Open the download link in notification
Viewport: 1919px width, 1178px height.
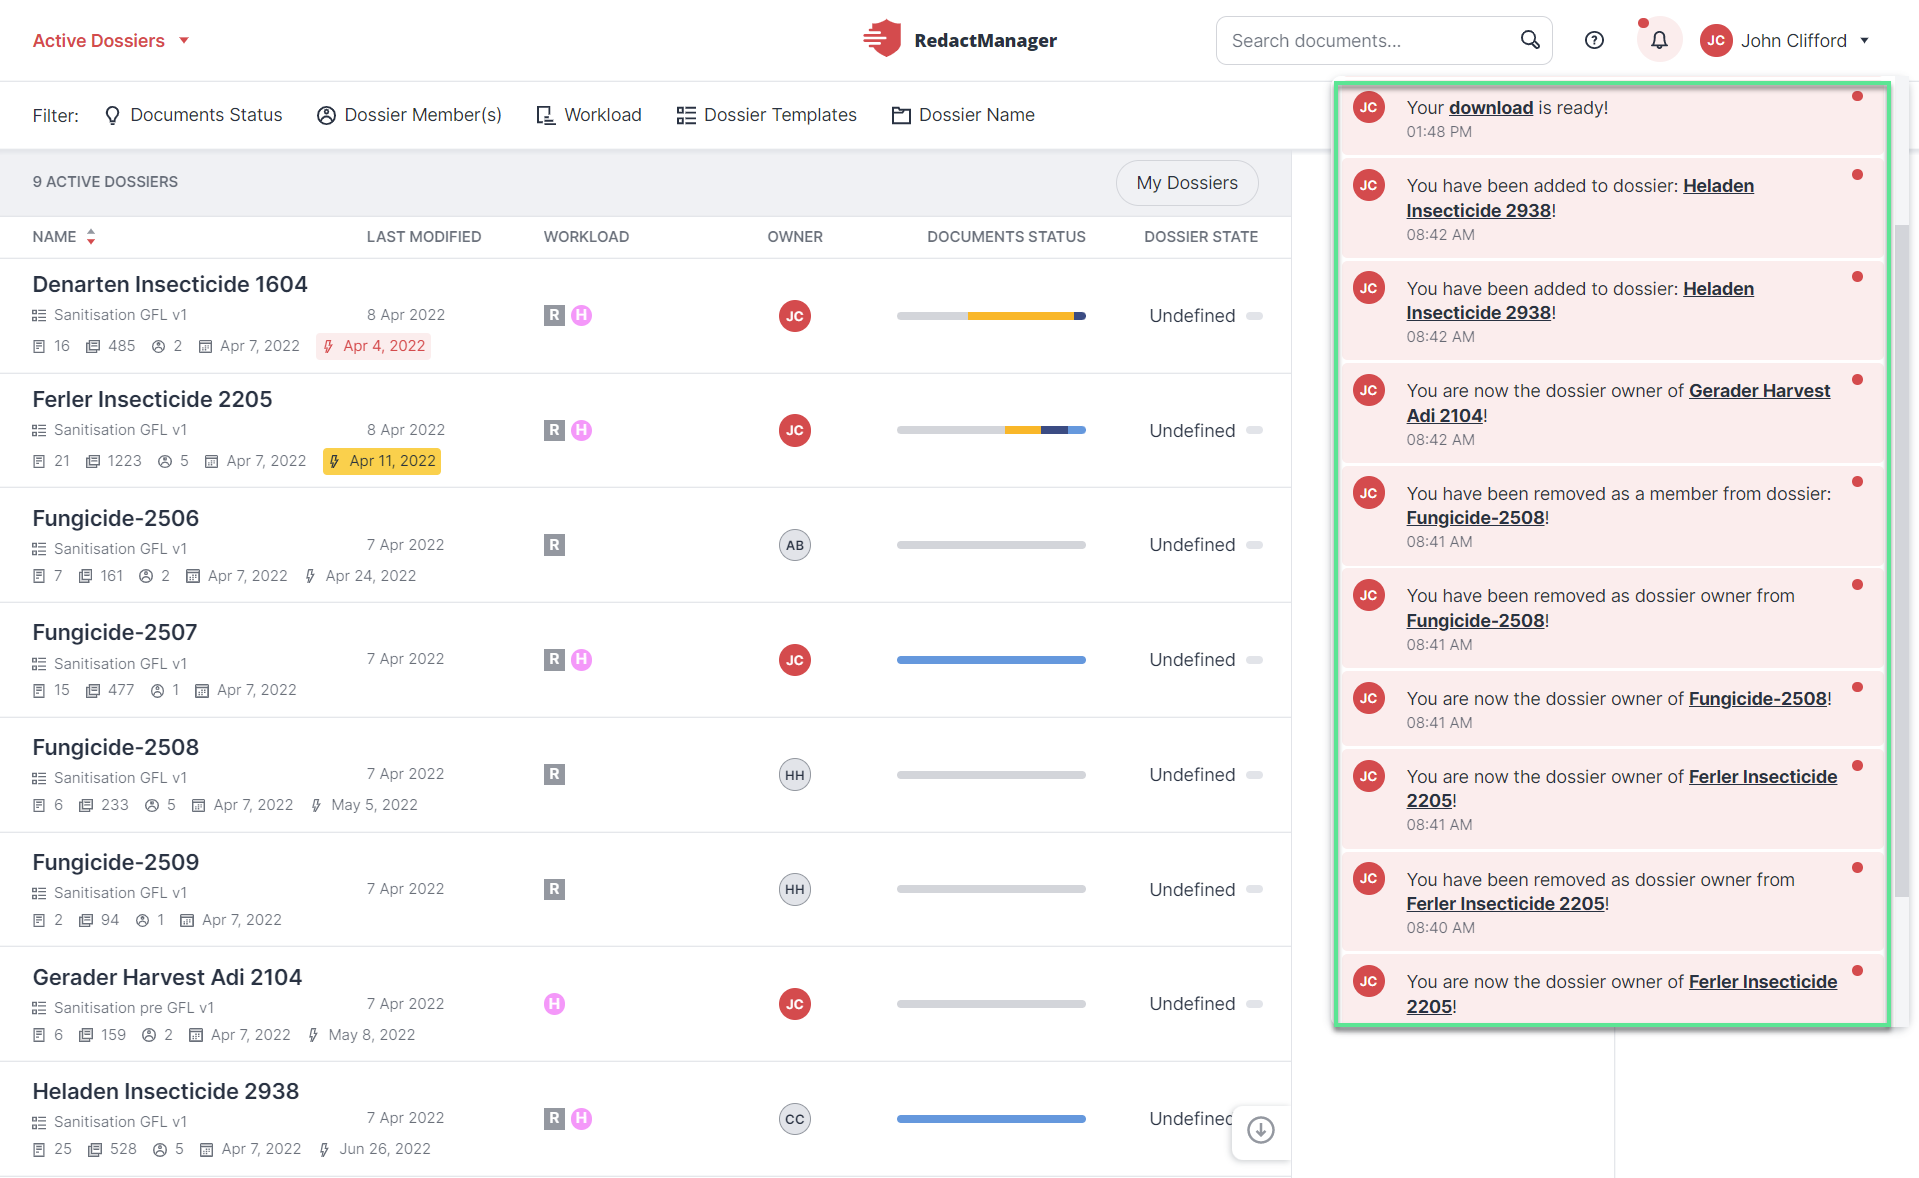tap(1491, 108)
